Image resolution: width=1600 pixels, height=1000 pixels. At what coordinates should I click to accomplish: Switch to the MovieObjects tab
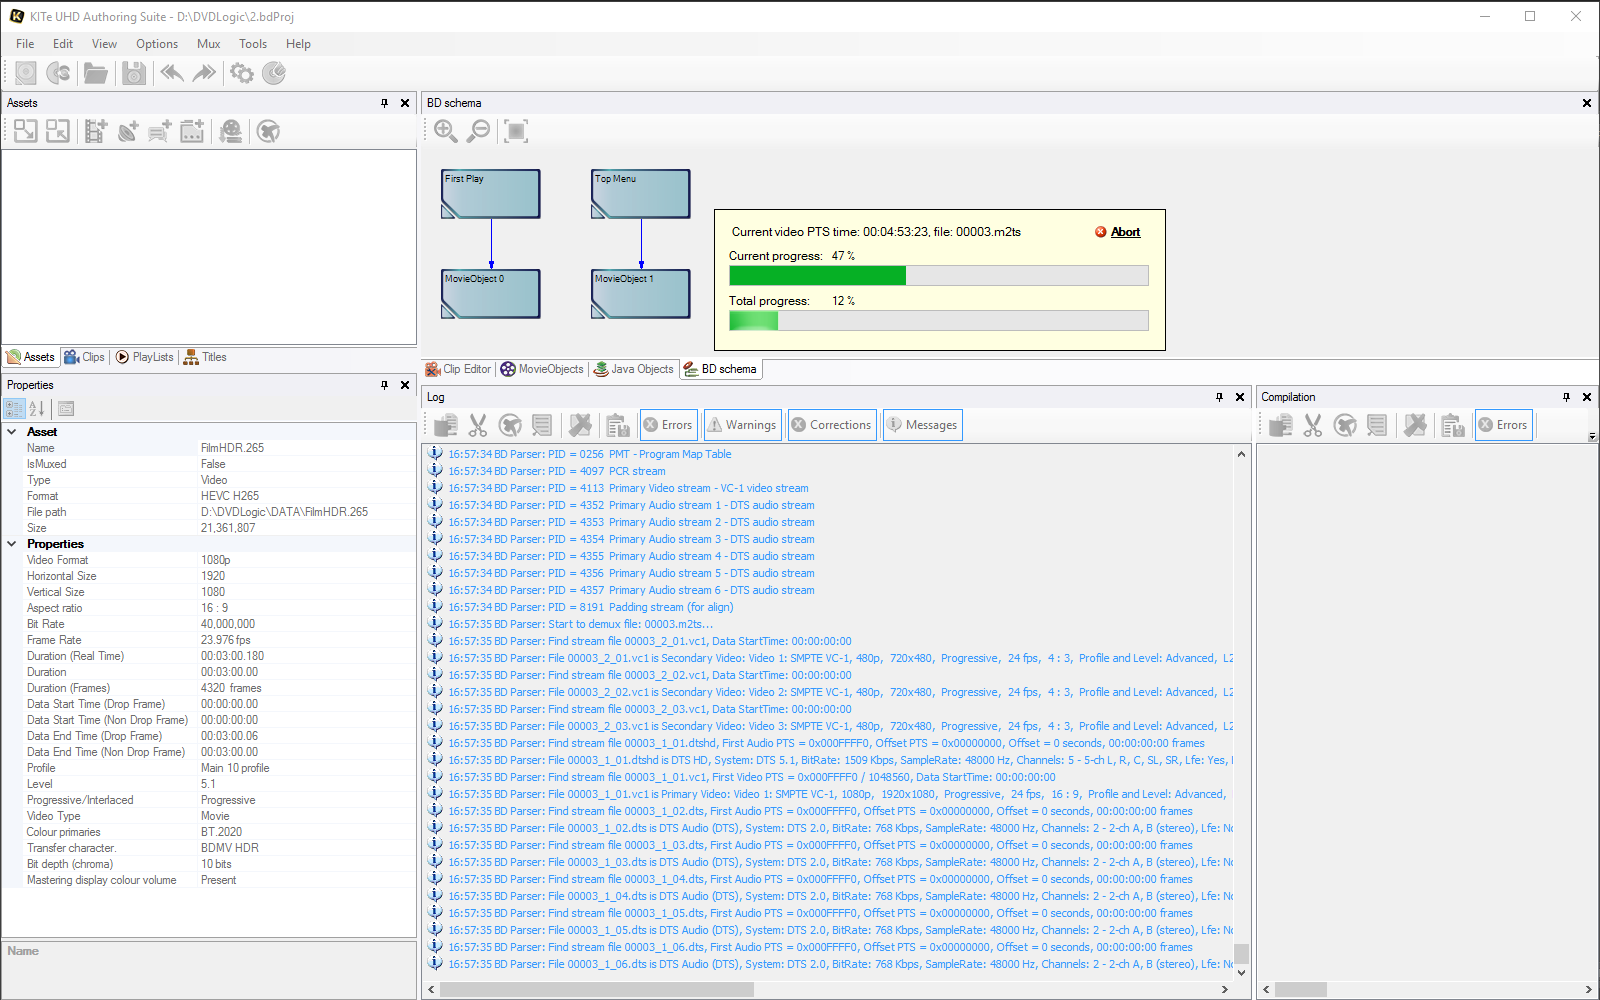[542, 369]
